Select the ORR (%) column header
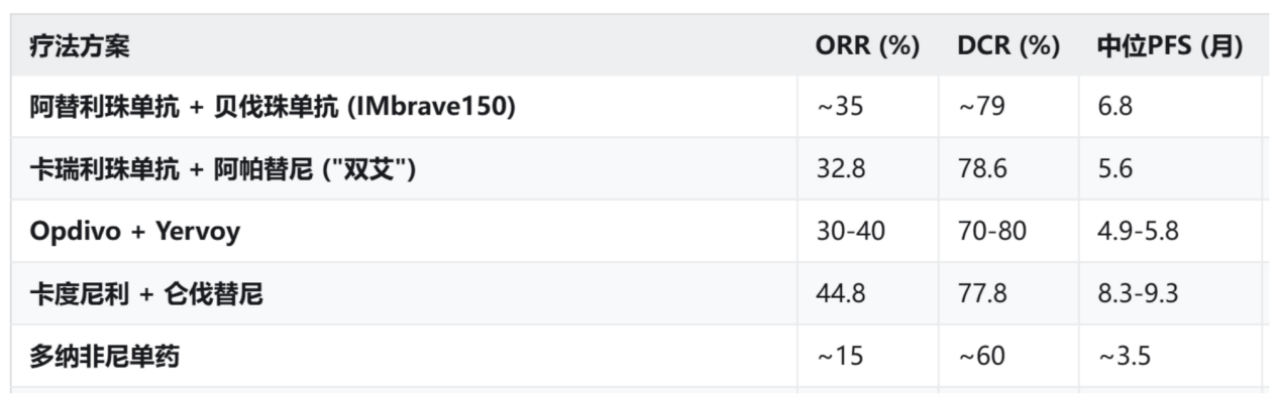This screenshot has width=1280, height=397. (x=867, y=46)
